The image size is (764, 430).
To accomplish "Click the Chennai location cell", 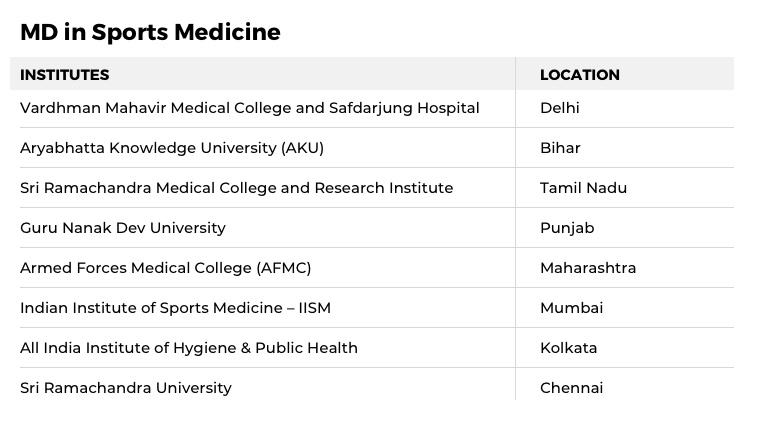I will (x=571, y=388).
